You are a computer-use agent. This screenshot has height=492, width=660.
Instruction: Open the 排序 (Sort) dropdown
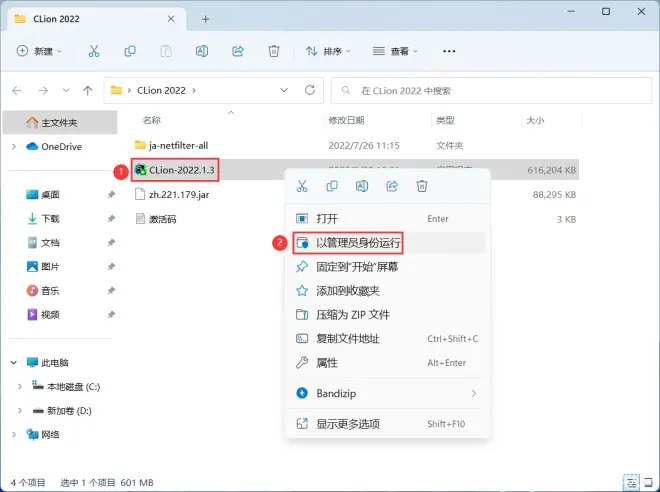328,51
